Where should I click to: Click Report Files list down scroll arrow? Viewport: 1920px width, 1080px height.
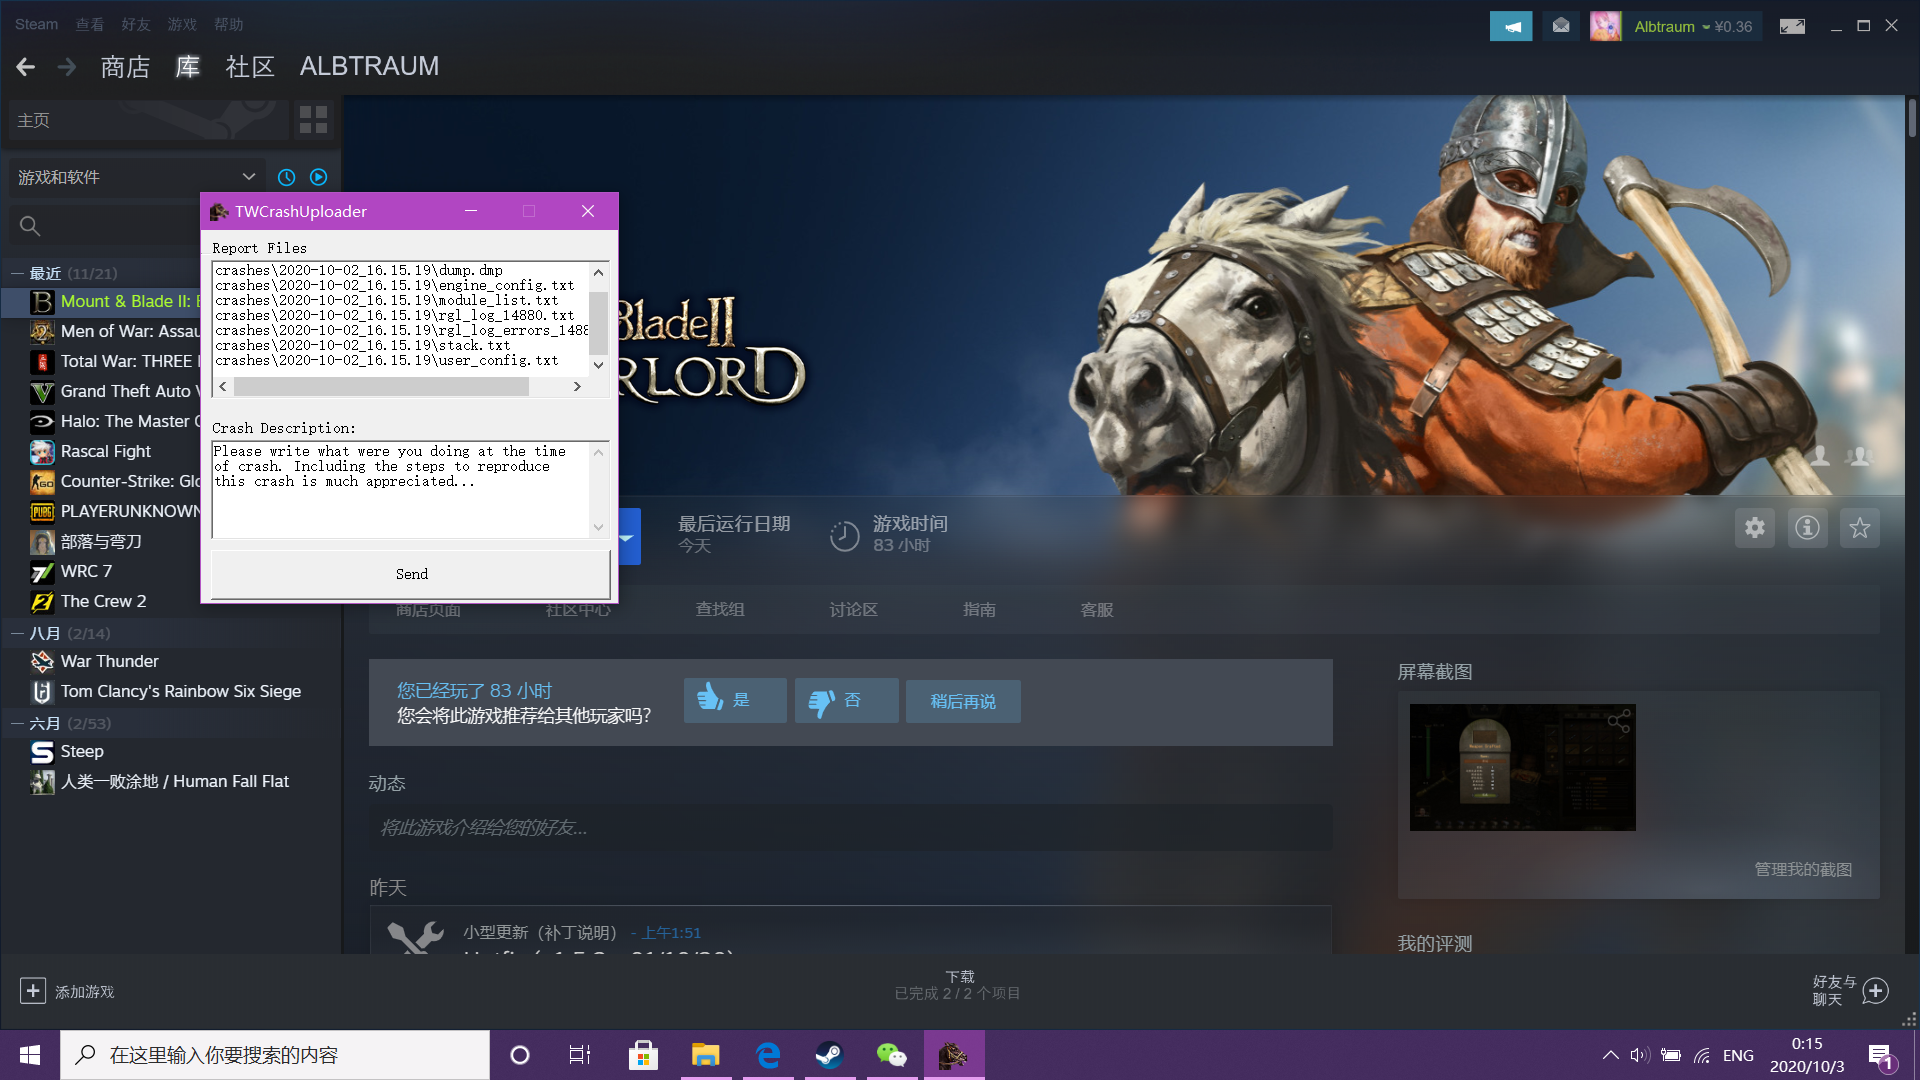click(598, 365)
